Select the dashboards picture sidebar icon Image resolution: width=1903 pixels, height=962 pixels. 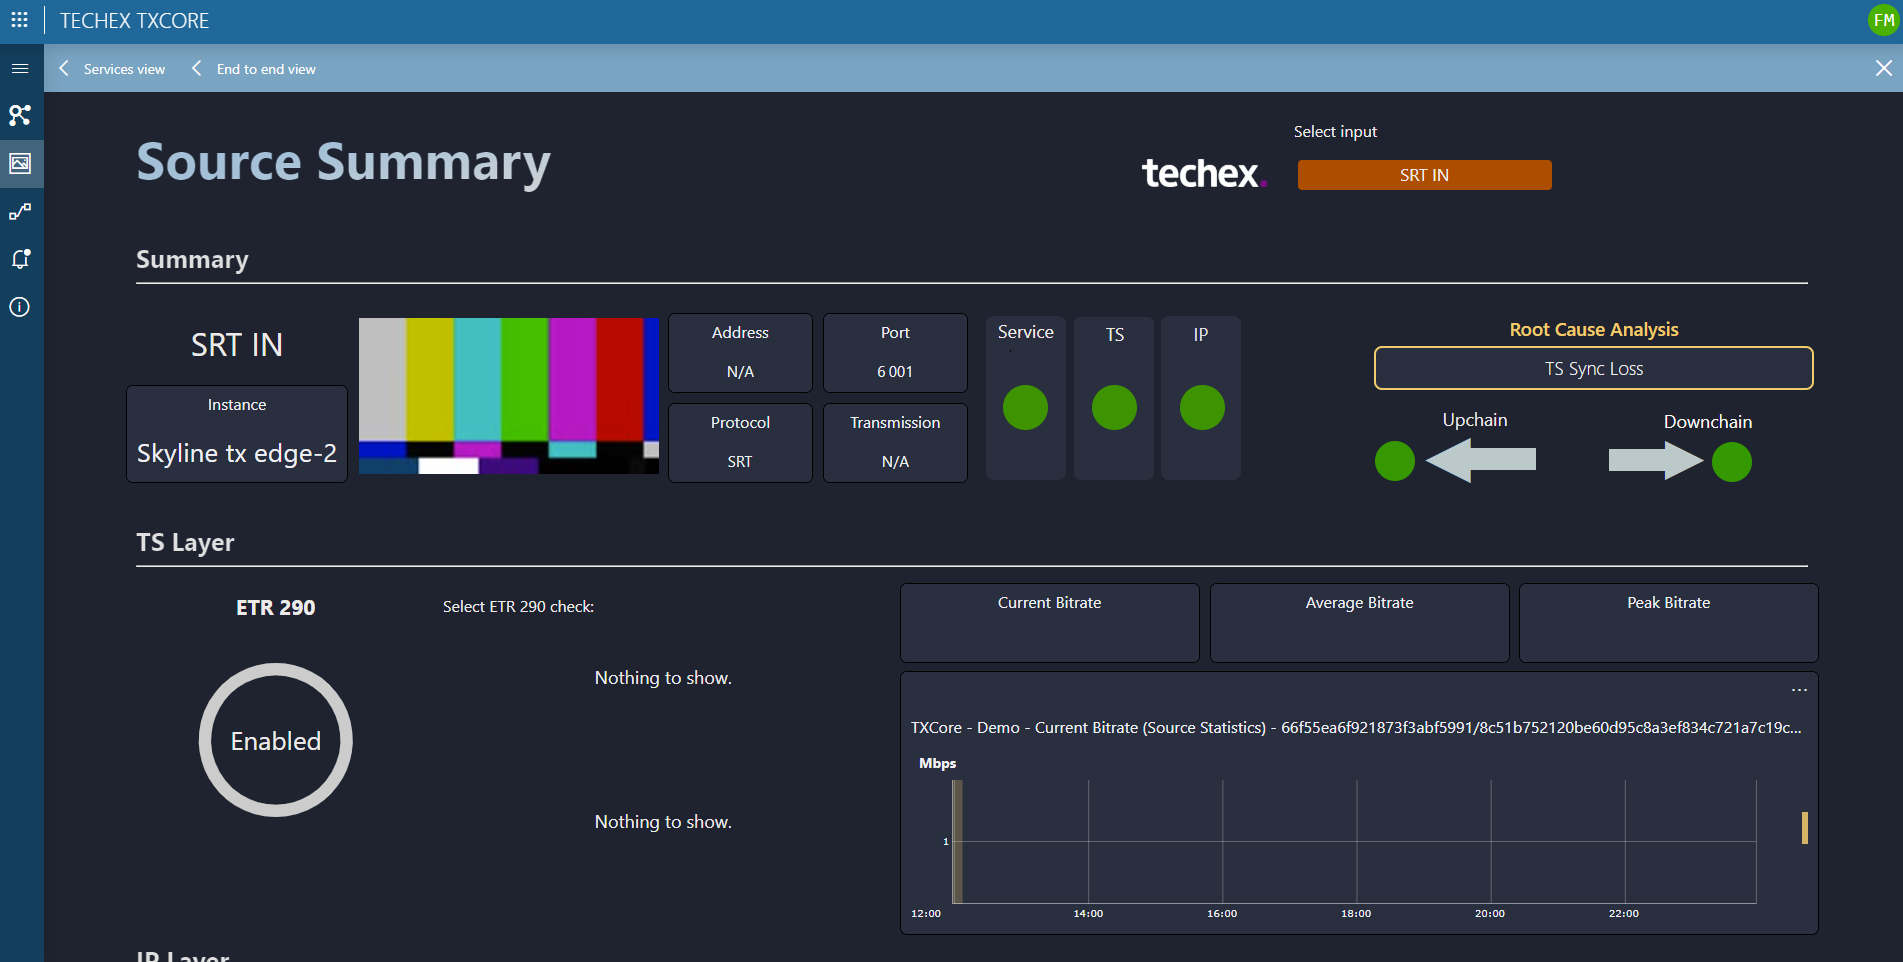20,163
